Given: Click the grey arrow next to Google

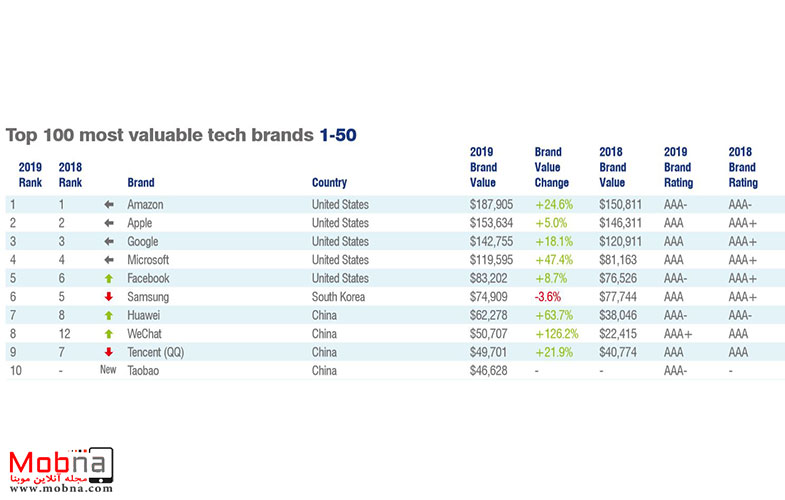Looking at the screenshot, I should pos(108,241).
